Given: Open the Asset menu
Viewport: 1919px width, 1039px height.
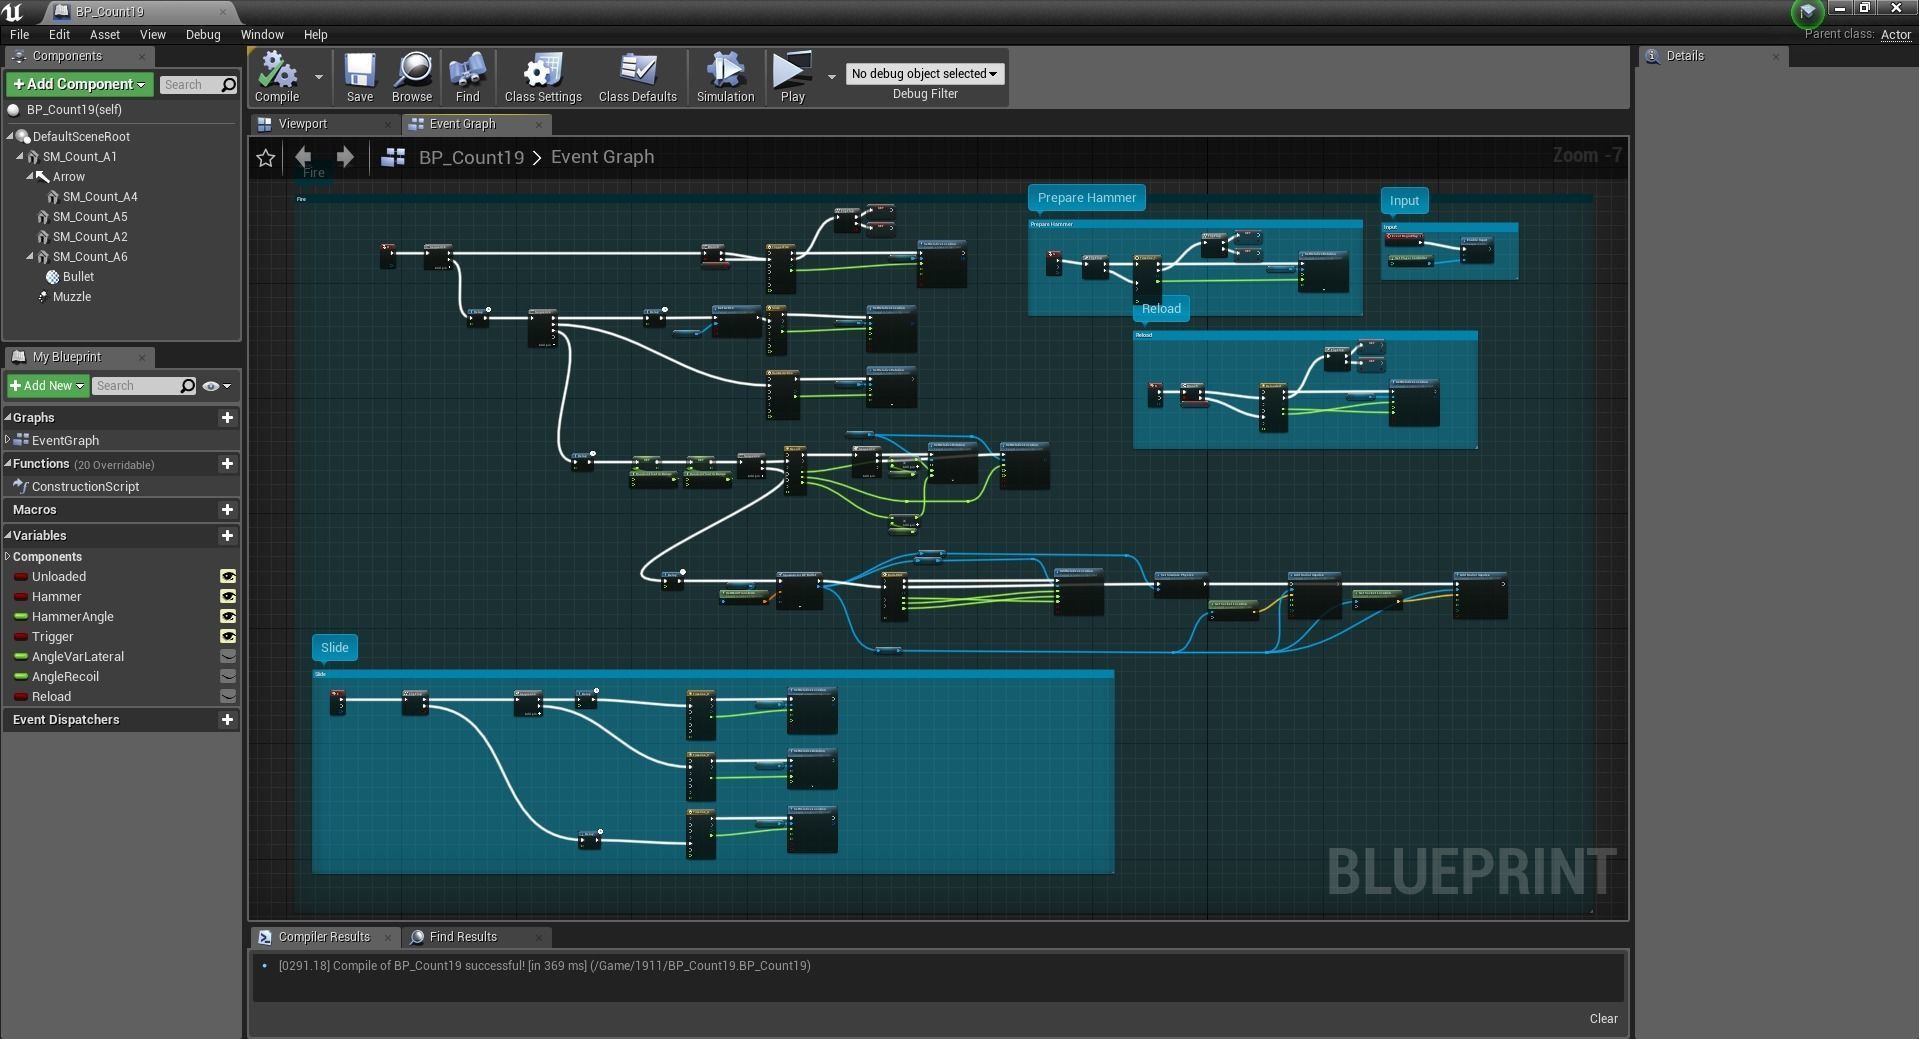Looking at the screenshot, I should point(105,35).
